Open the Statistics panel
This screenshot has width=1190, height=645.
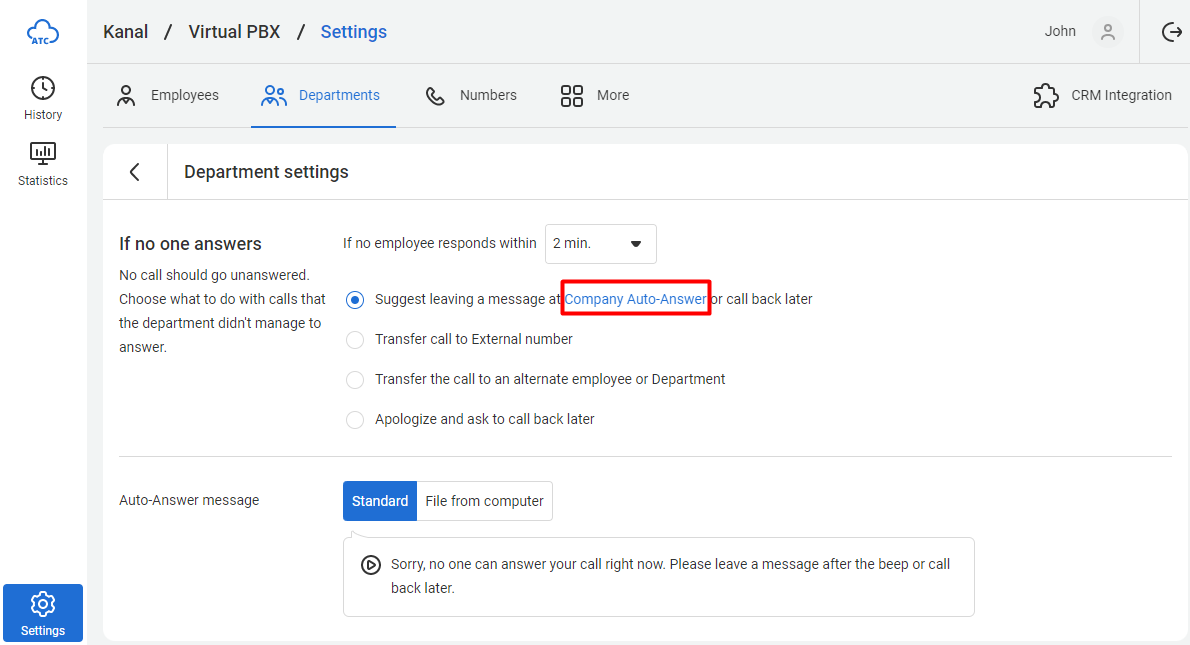43,164
